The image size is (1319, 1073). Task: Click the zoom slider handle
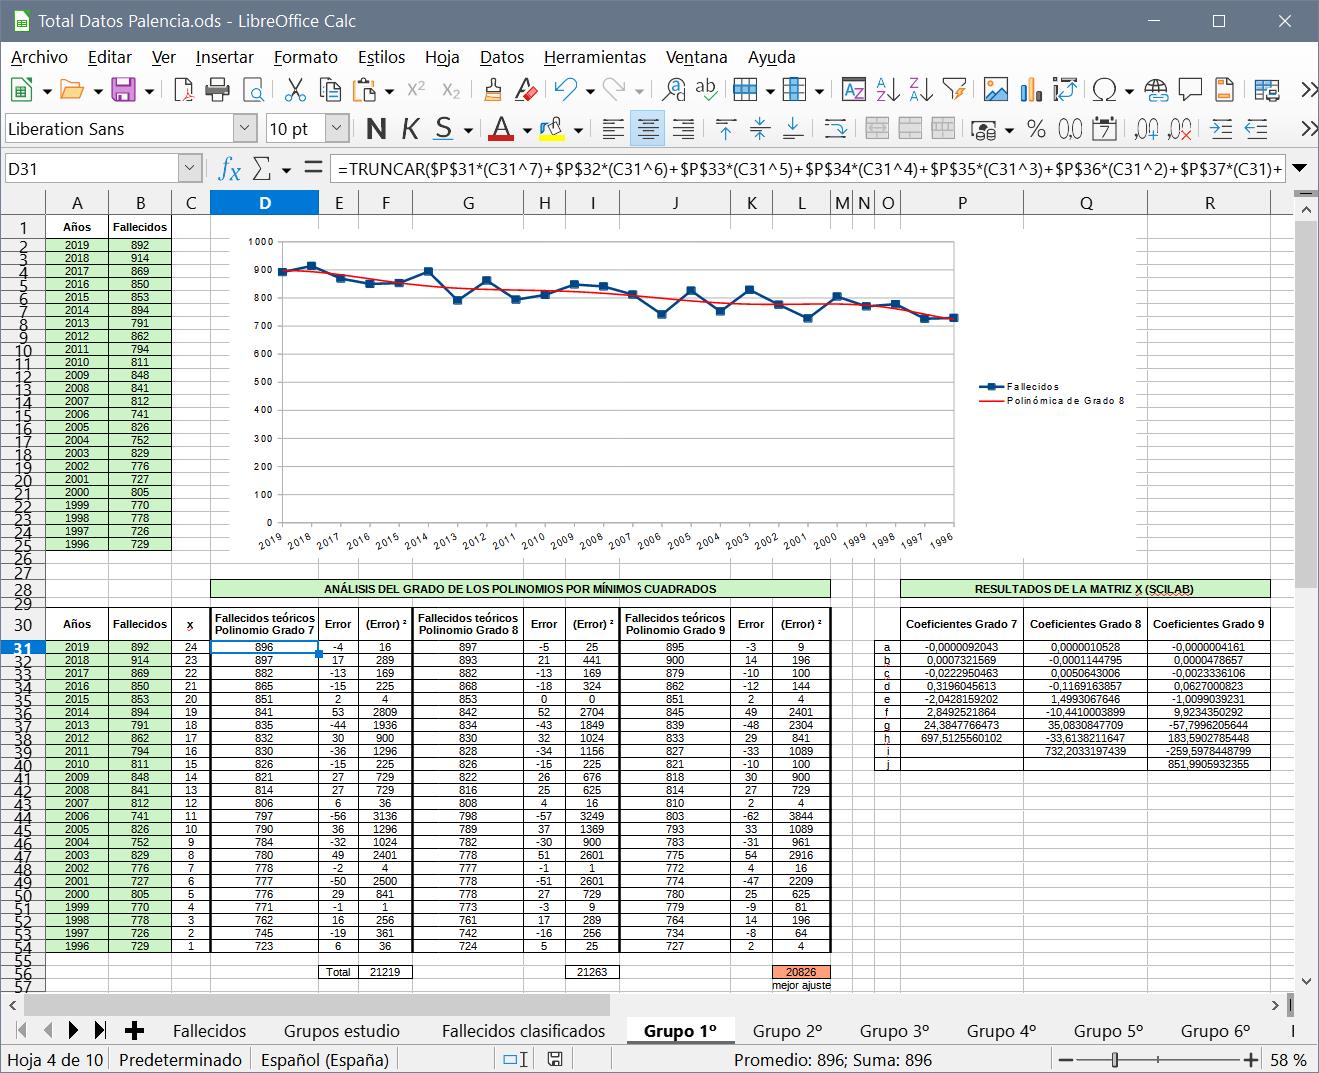pos(1114,1060)
